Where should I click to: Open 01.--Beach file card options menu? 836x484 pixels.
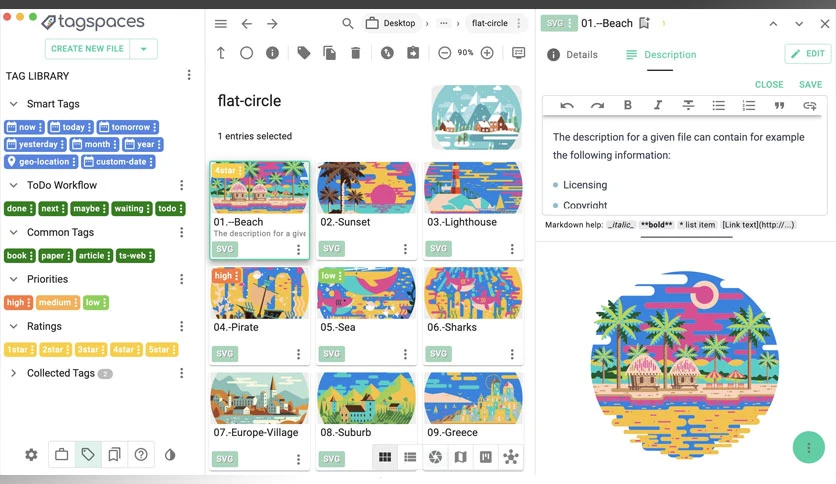coord(299,249)
